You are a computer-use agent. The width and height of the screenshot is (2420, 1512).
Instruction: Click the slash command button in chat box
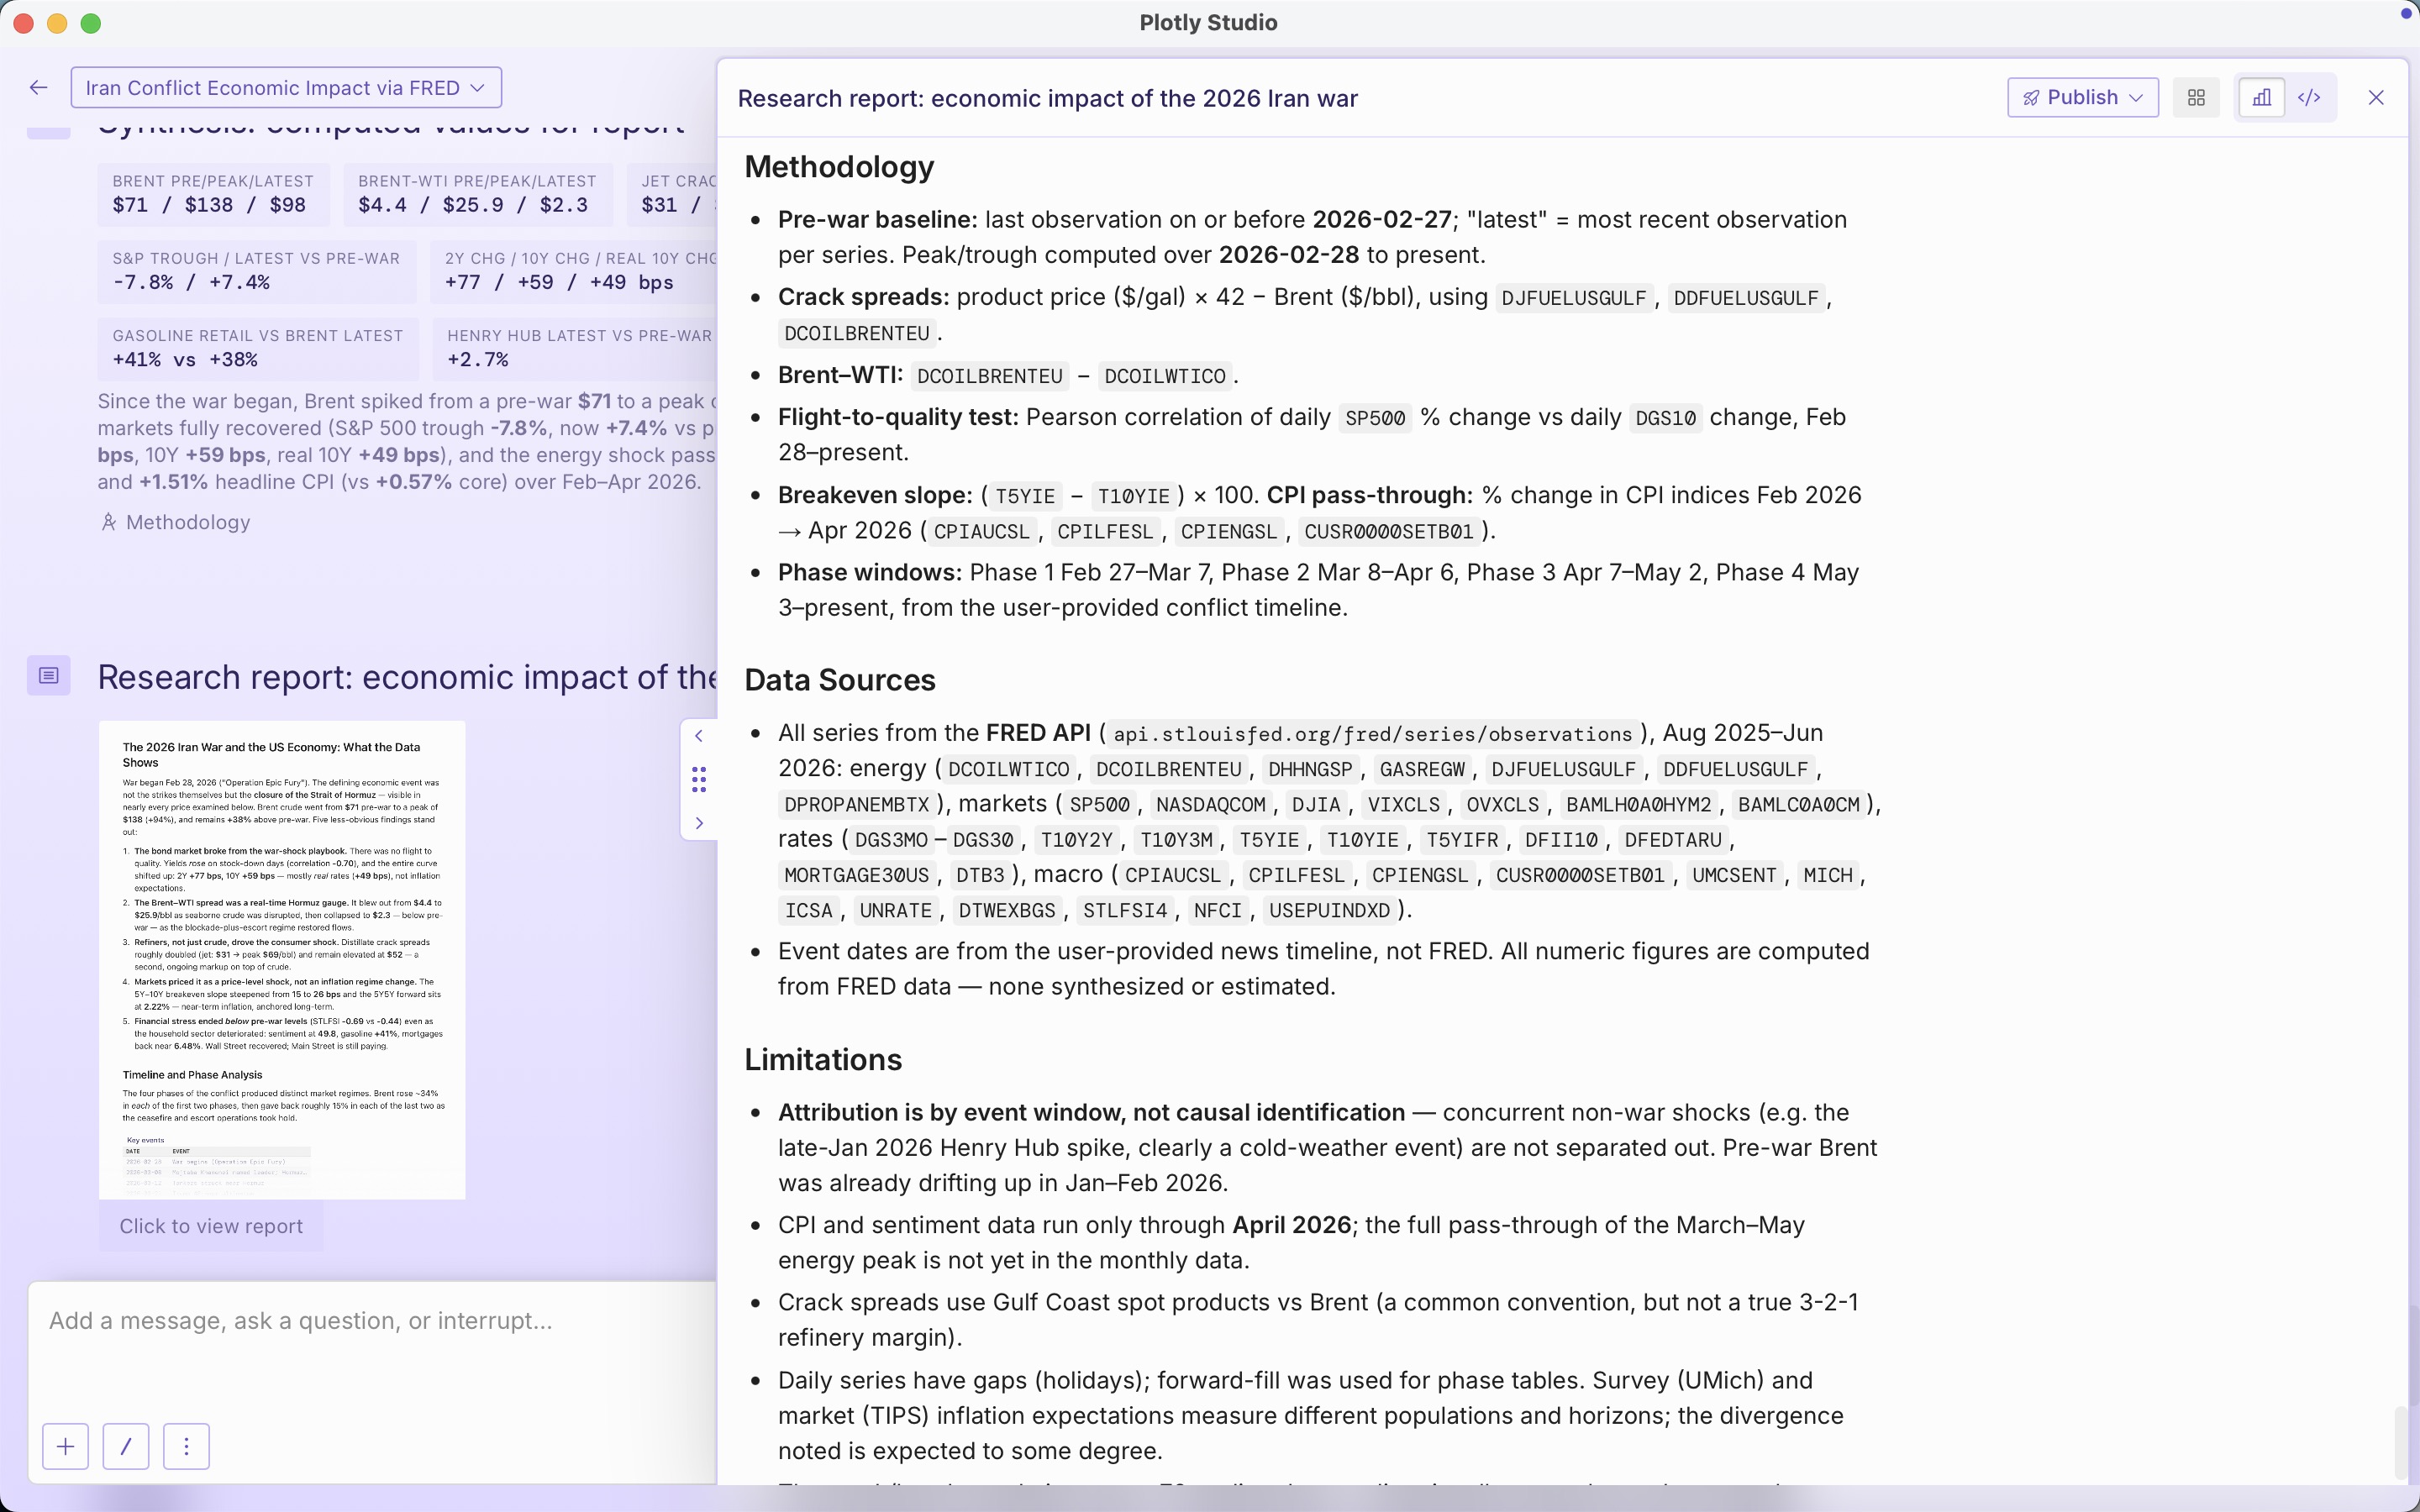[126, 1446]
